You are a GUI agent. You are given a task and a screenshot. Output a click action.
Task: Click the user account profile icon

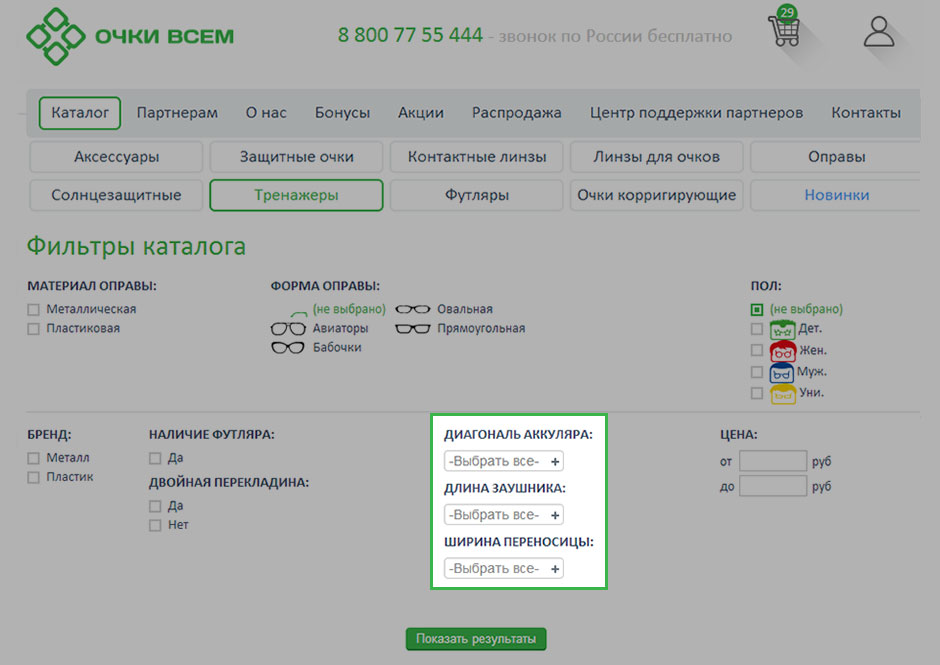click(879, 31)
